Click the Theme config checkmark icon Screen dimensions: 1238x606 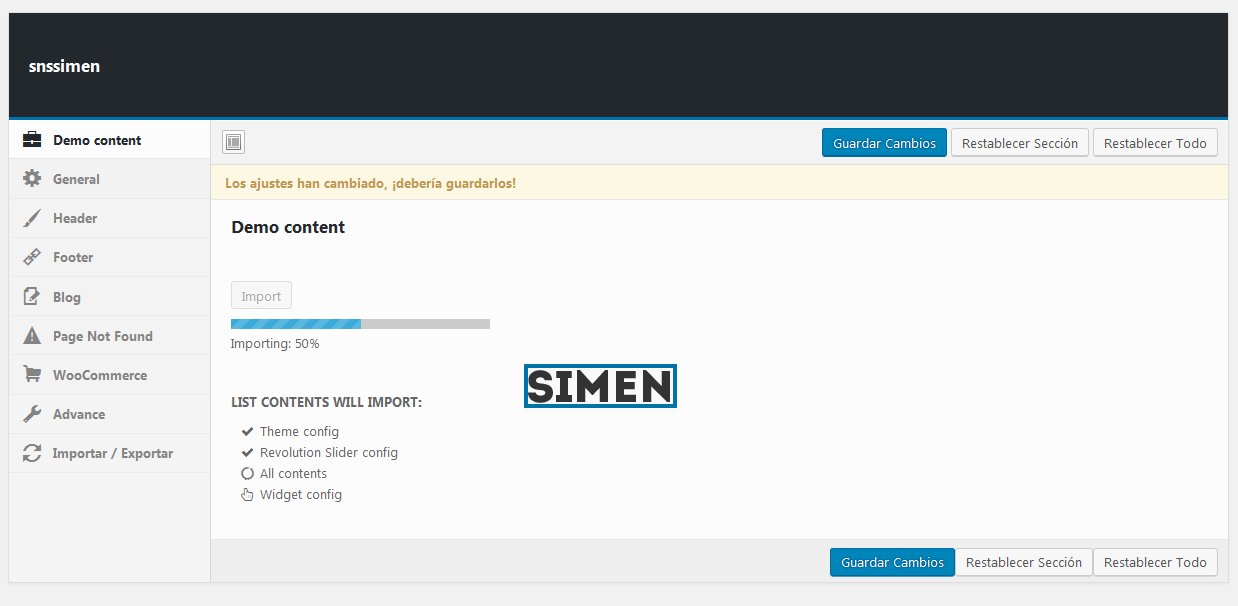[x=247, y=432]
